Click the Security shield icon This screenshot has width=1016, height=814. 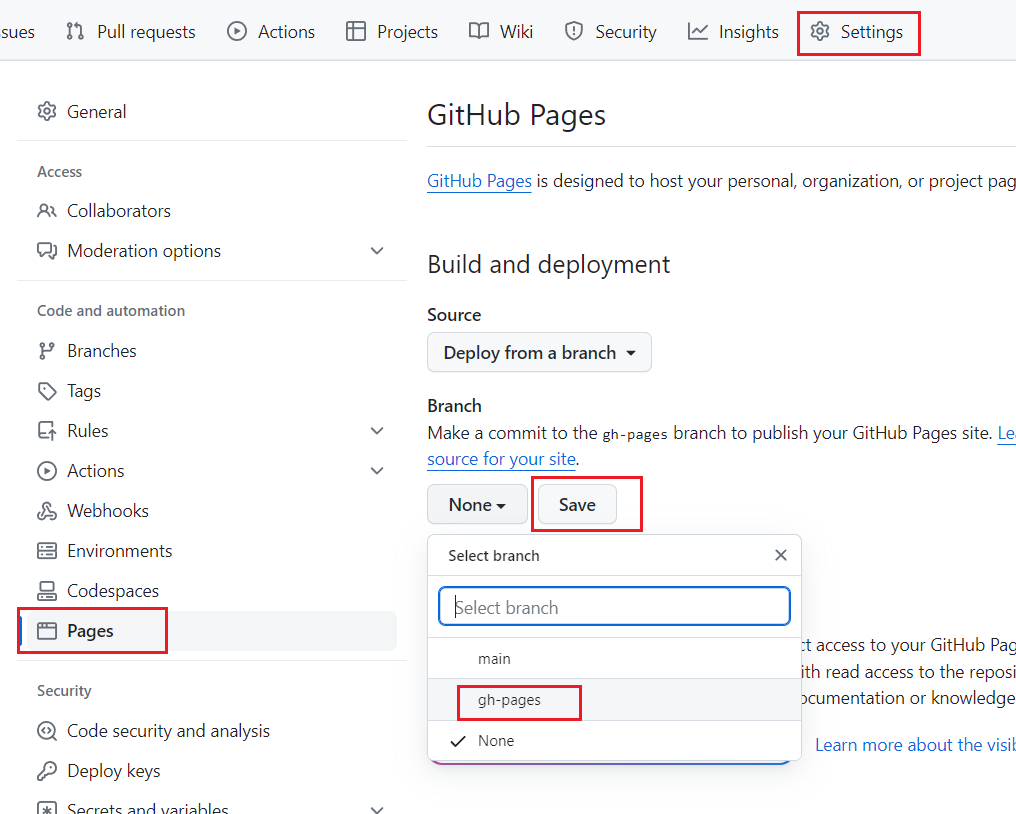pos(573,31)
